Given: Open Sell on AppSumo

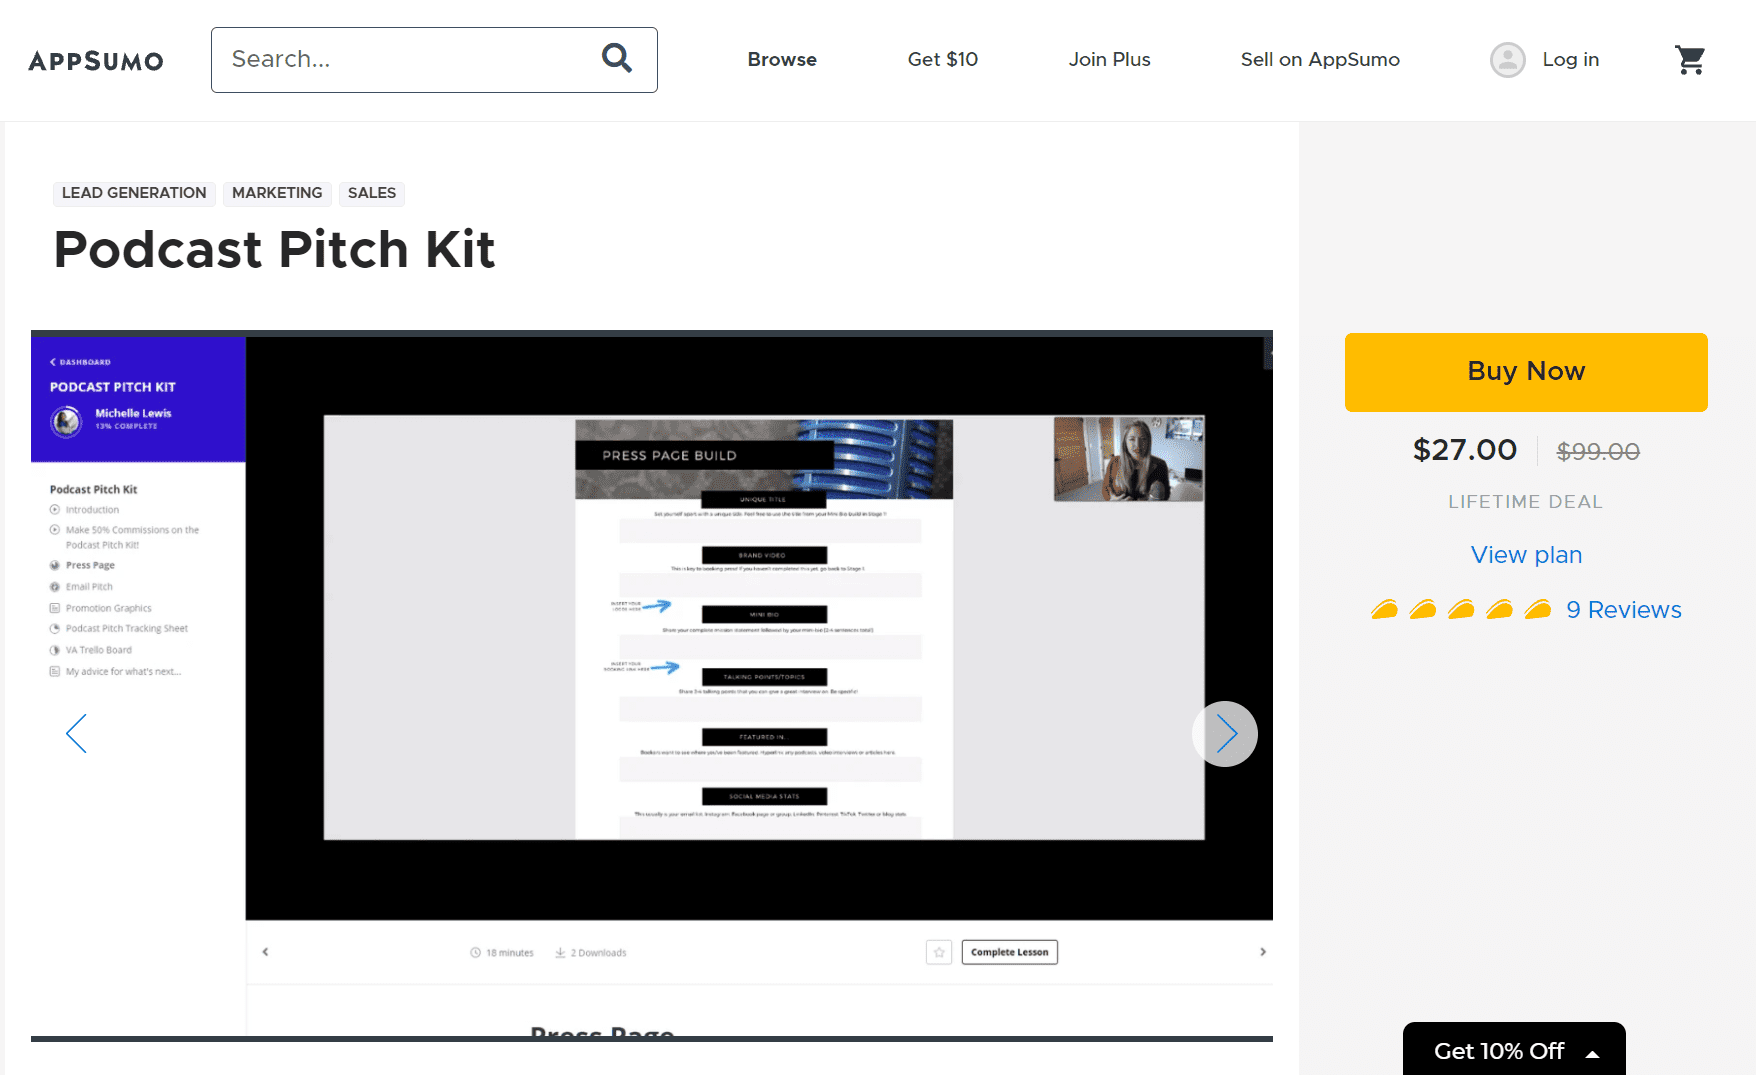Looking at the screenshot, I should (1320, 59).
